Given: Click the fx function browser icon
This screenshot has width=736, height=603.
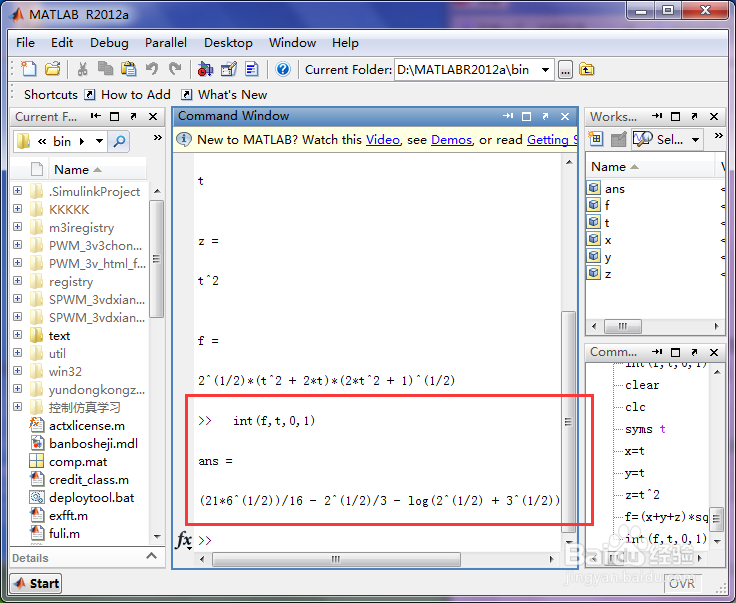Looking at the screenshot, I should (x=184, y=540).
